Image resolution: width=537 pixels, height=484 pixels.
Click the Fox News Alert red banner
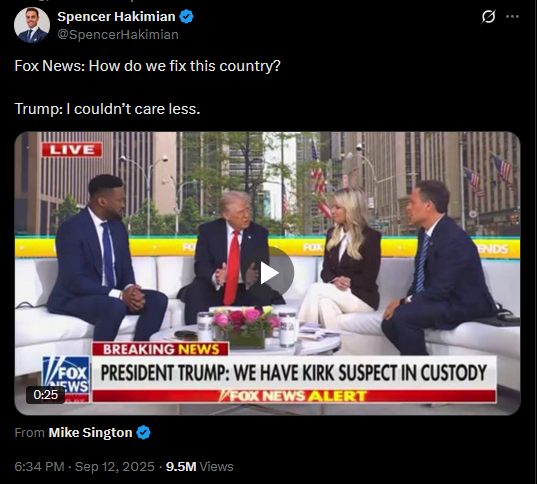pos(294,396)
